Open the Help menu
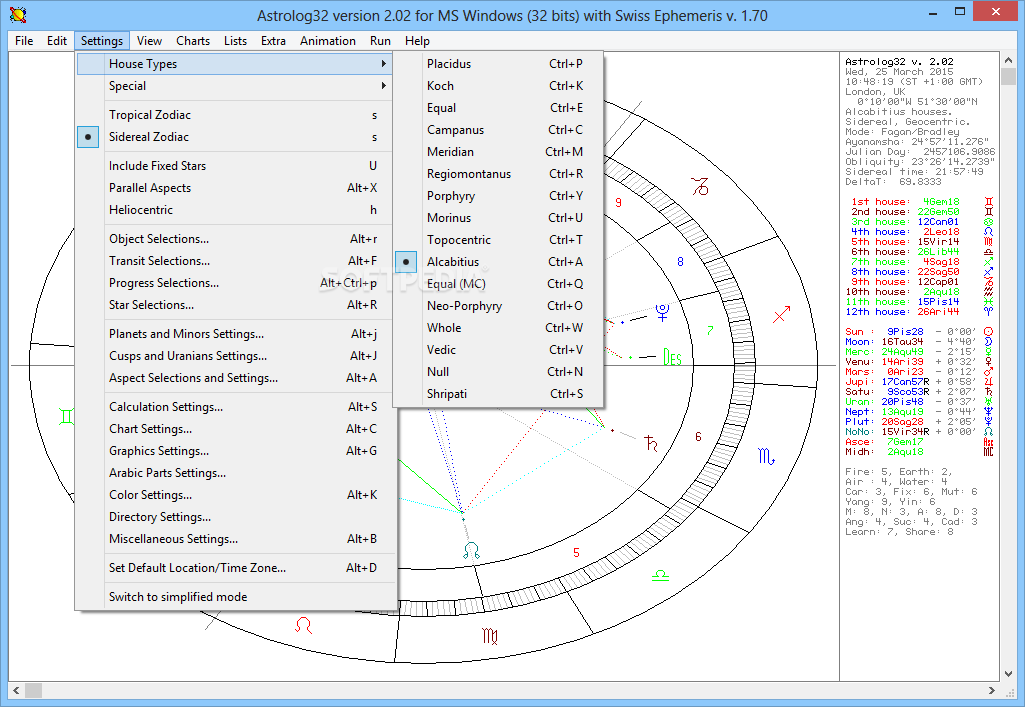The height and width of the screenshot is (707, 1025). (417, 41)
